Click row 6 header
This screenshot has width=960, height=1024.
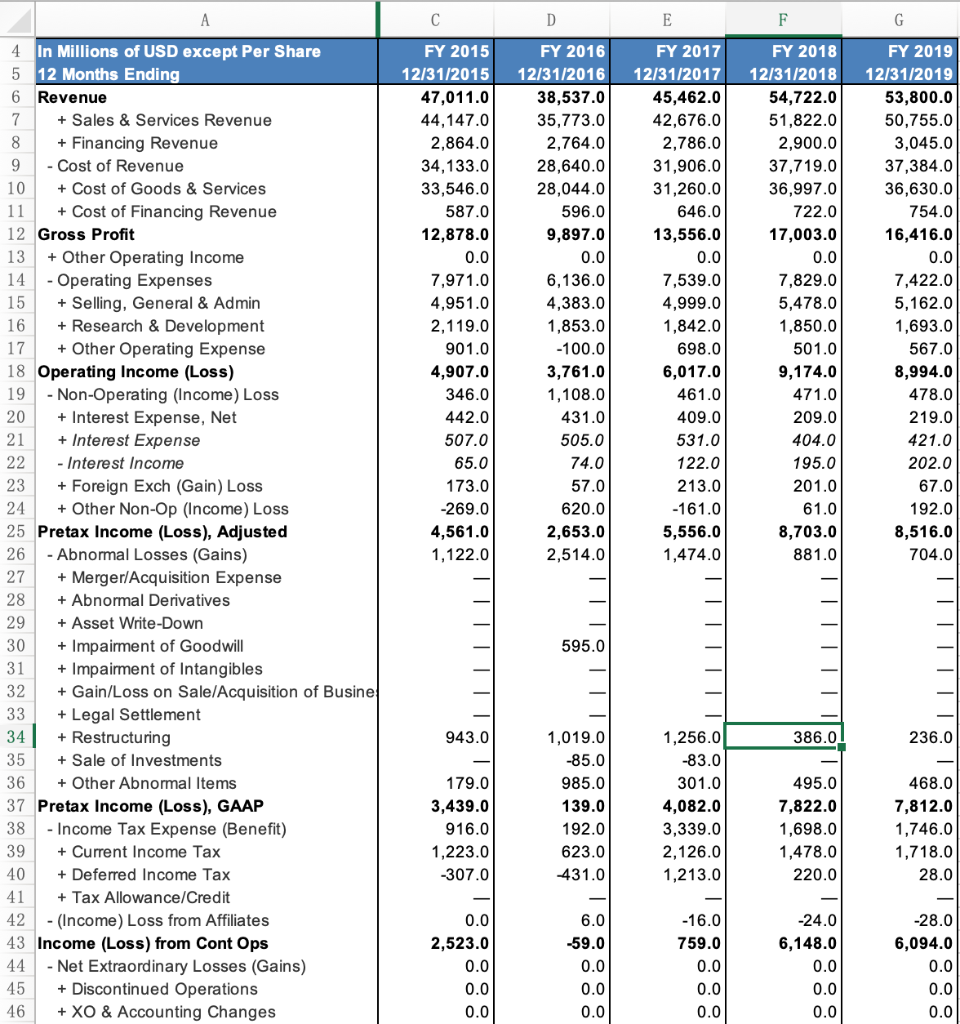pyautogui.click(x=18, y=97)
